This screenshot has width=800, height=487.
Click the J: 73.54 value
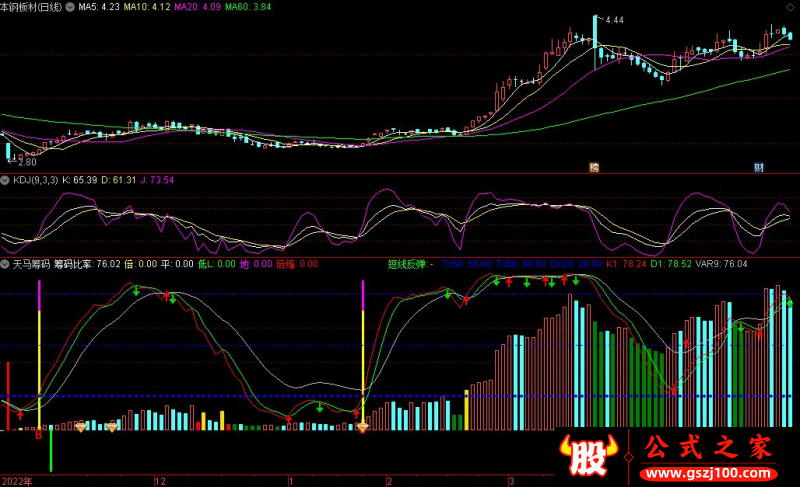tap(157, 180)
